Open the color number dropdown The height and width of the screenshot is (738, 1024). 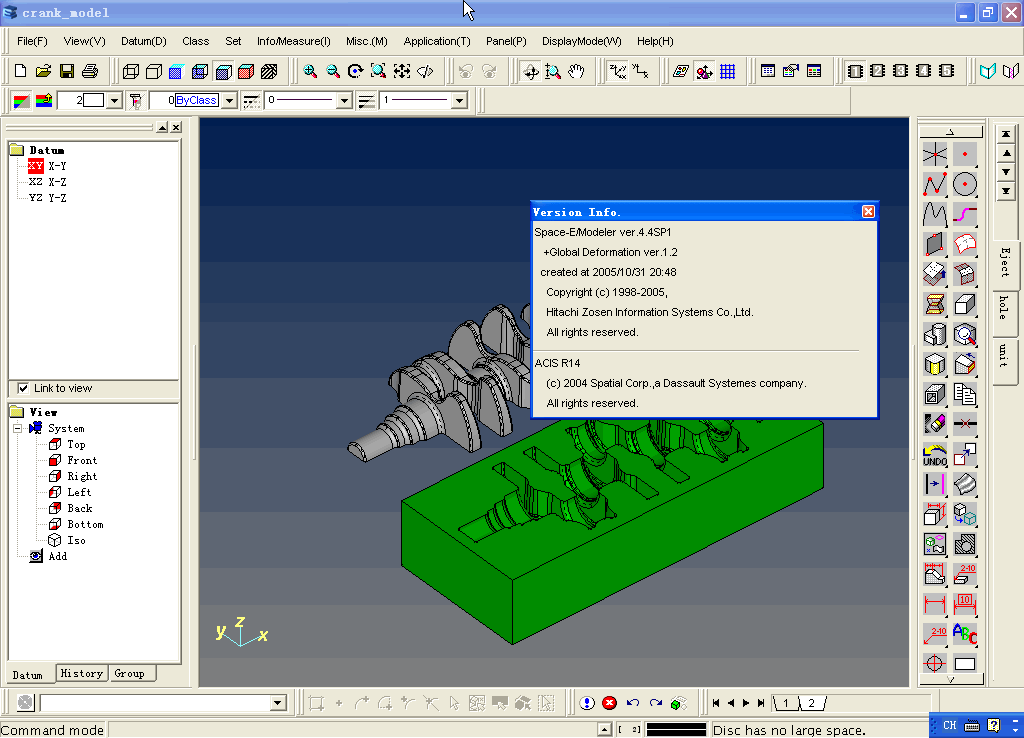(x=114, y=101)
